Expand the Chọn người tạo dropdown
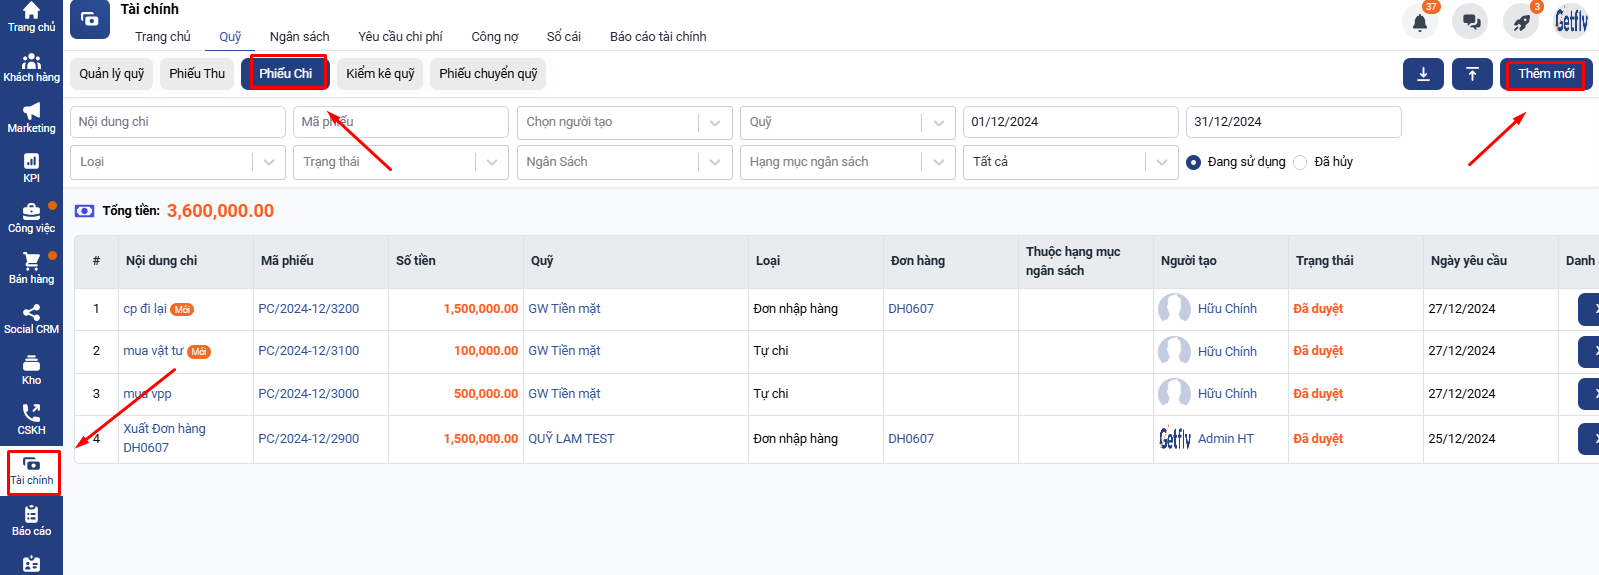 point(624,122)
